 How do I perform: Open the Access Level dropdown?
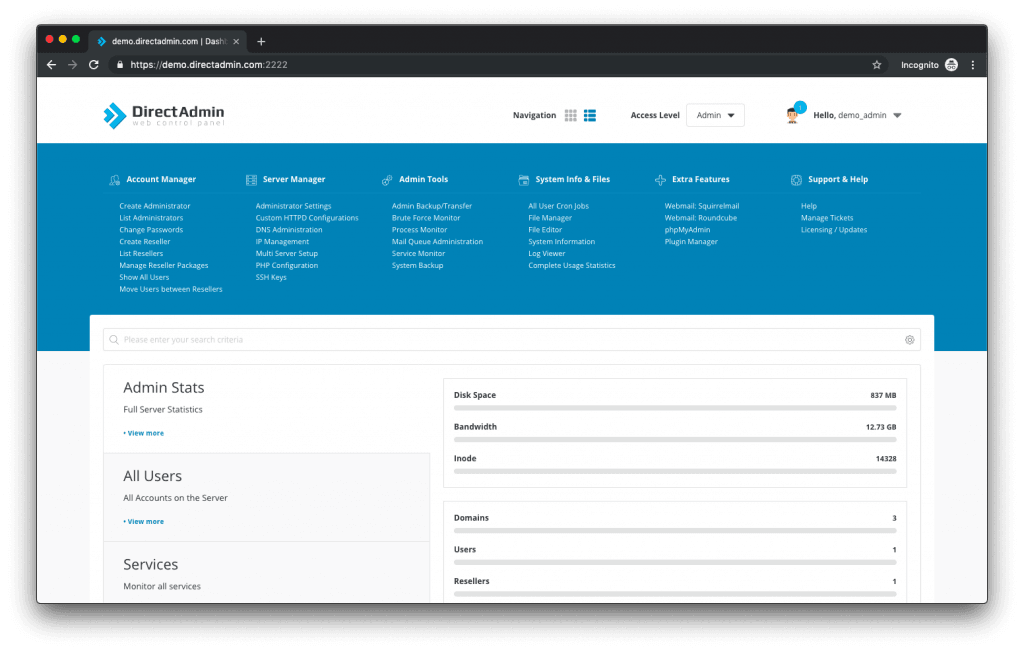pos(714,114)
